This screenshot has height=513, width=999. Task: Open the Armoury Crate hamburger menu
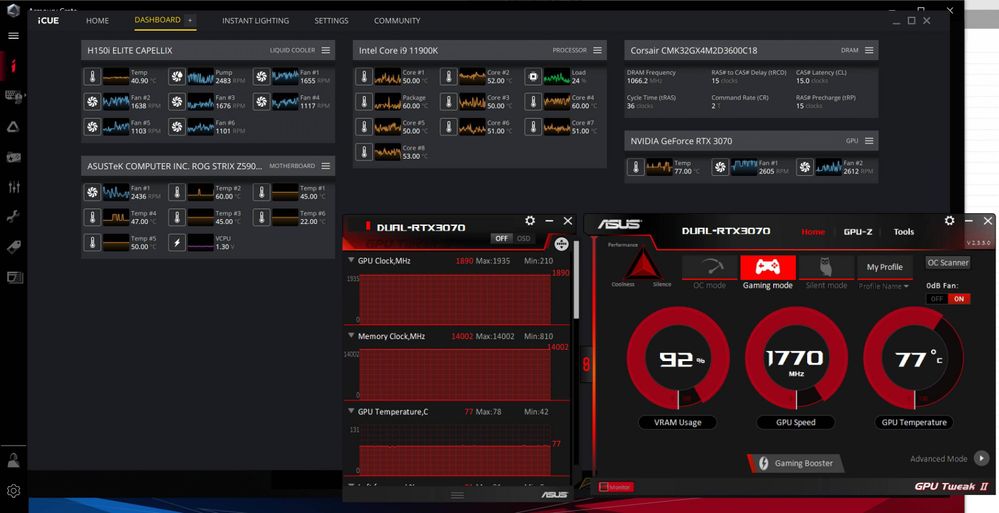(13, 36)
